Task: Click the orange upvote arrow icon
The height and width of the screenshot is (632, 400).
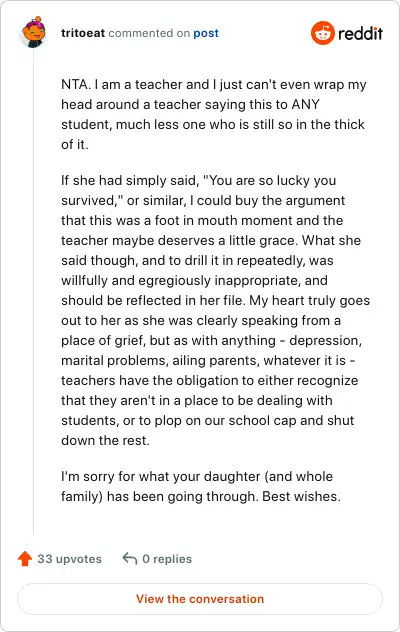Action: [x=25, y=559]
